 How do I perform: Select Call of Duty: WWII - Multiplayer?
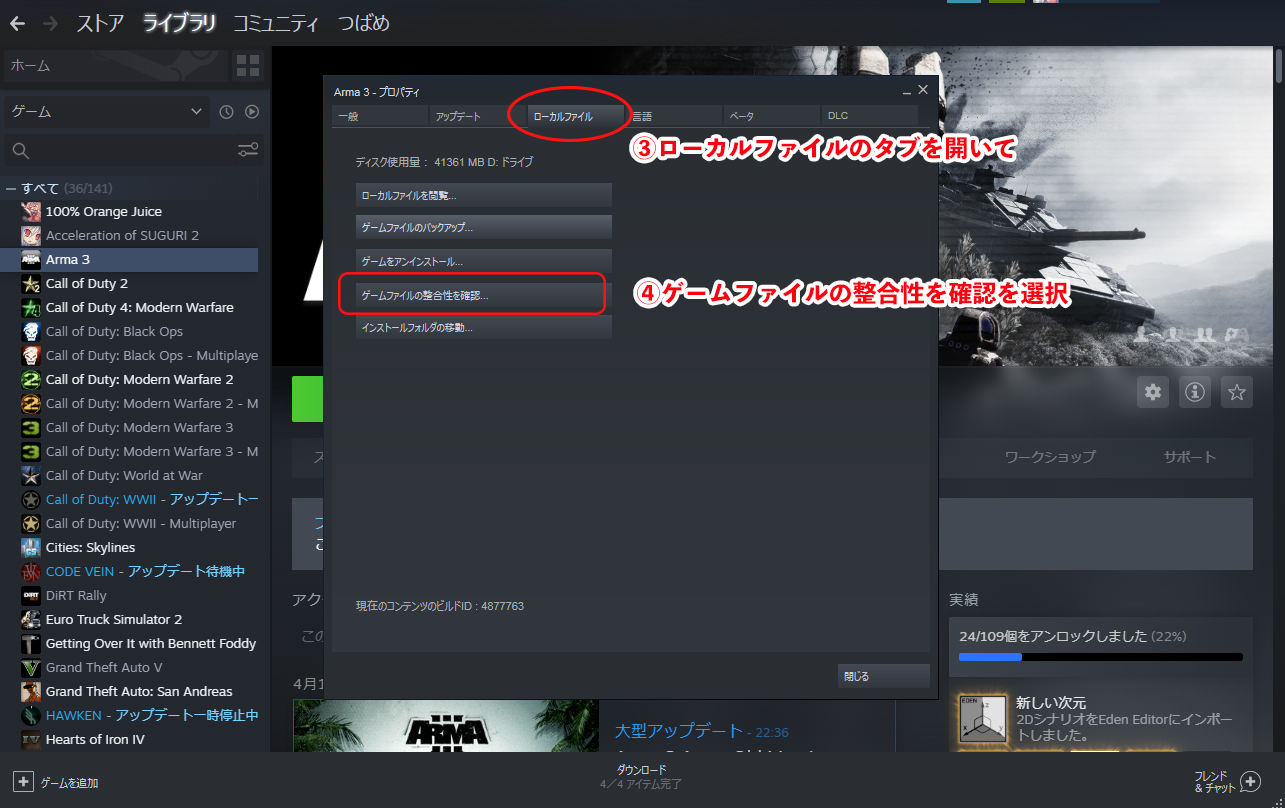tap(130, 523)
